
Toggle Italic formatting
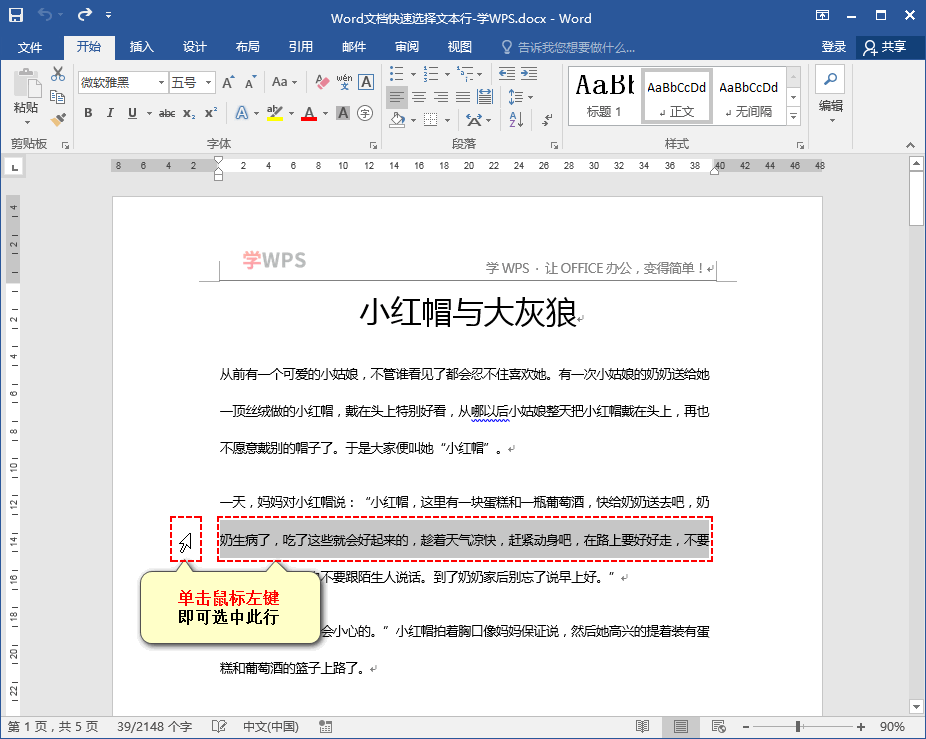[x=110, y=113]
